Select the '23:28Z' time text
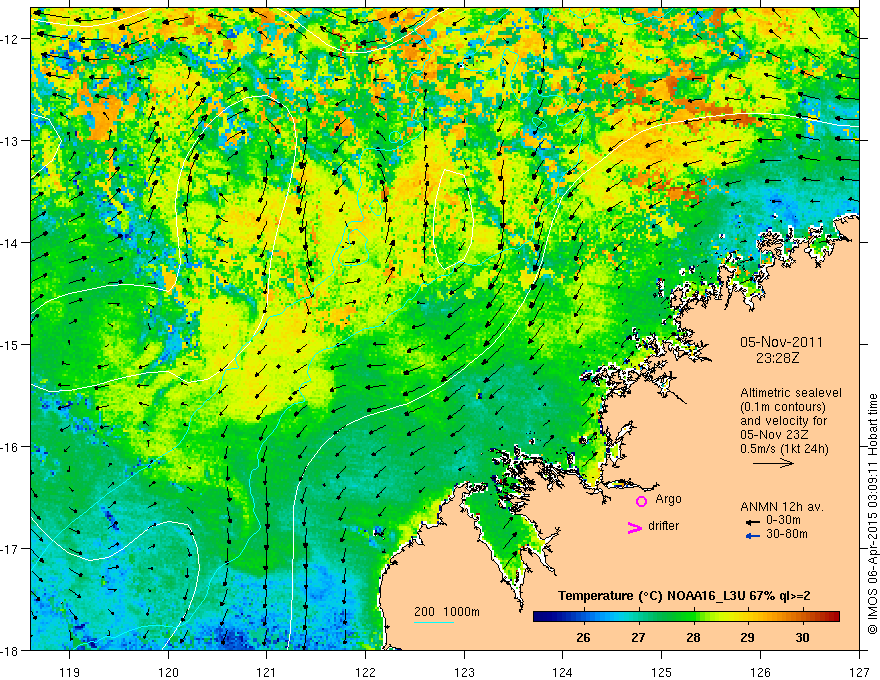Image resolution: width=880 pixels, height=680 pixels. (777, 358)
